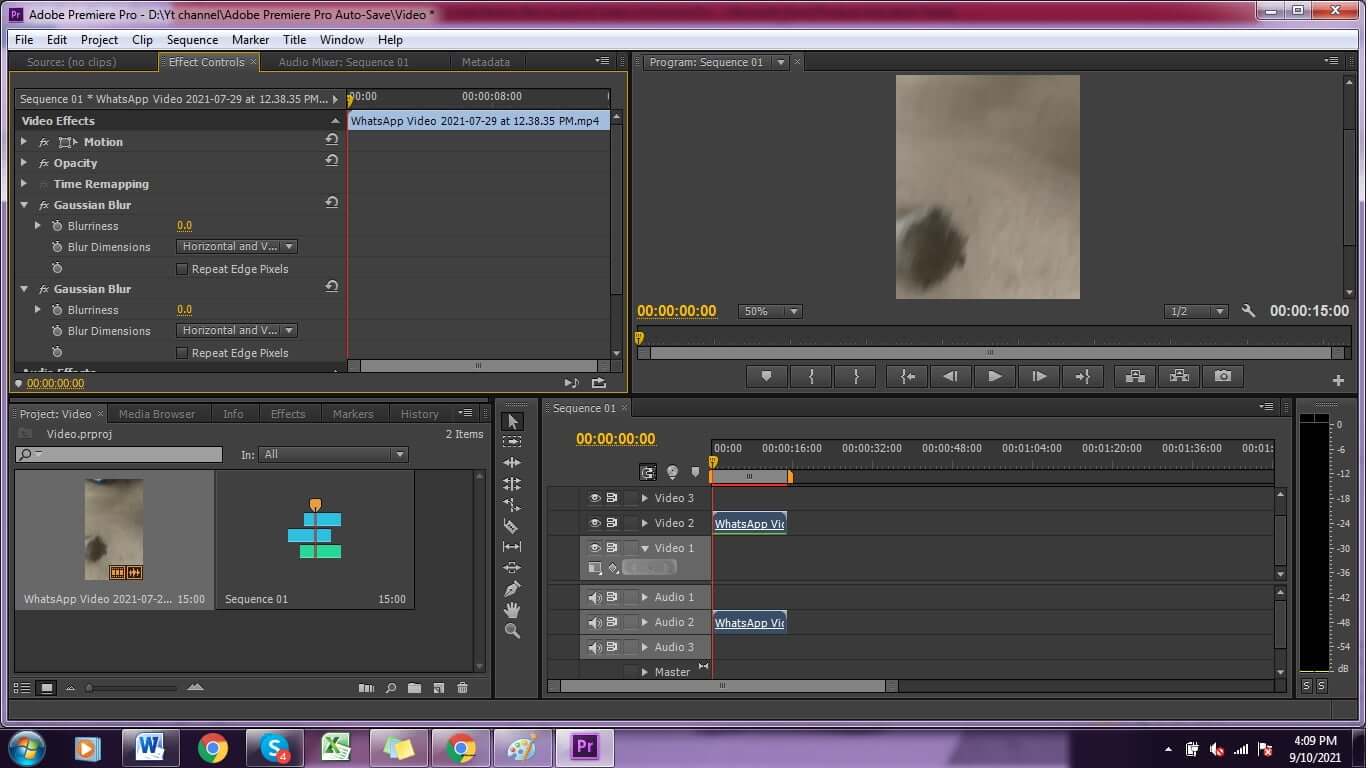Click first Gaussian Blur Blurriness value 0.0
1370x768 pixels.
click(x=184, y=226)
